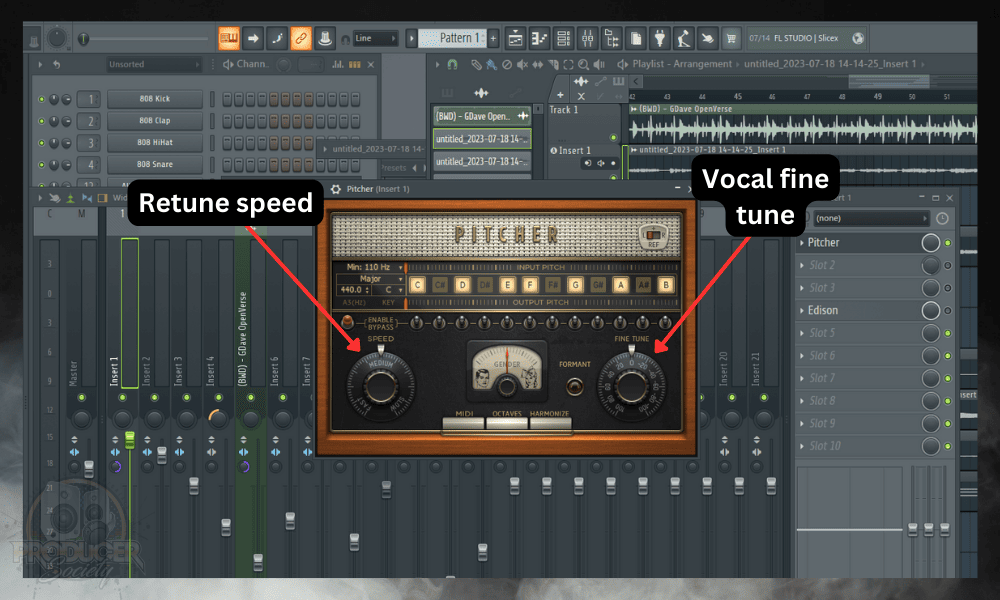Select the Slot 5 effect slot
This screenshot has width=1000, height=600.
(x=860, y=333)
